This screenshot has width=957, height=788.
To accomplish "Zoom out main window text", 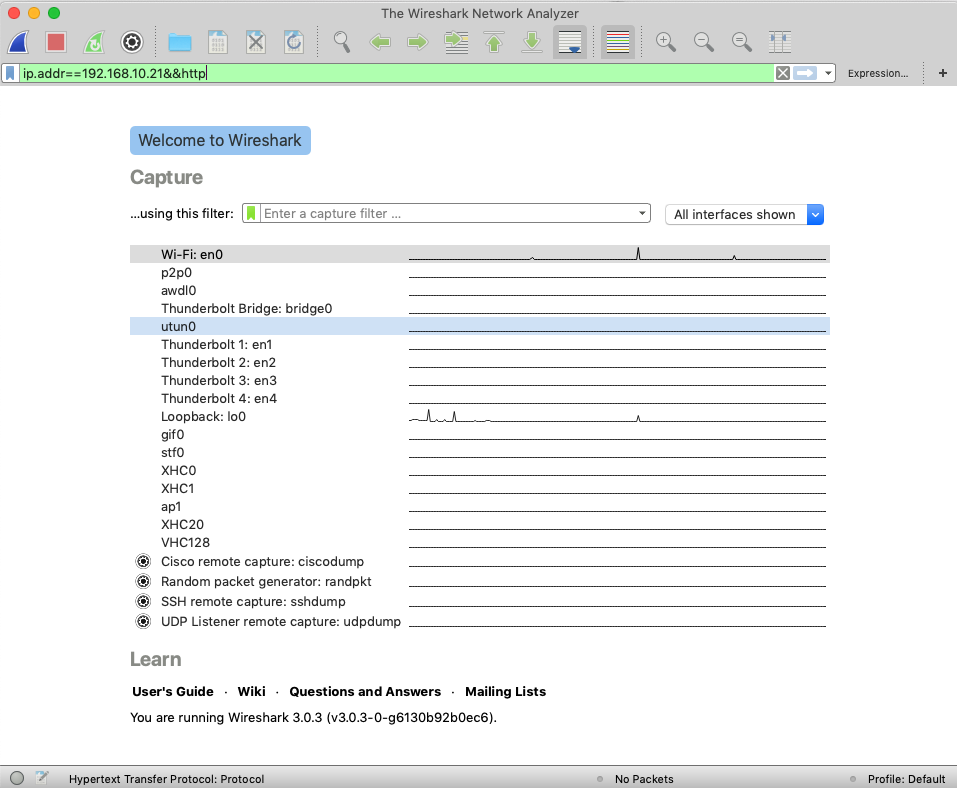I will click(x=704, y=42).
